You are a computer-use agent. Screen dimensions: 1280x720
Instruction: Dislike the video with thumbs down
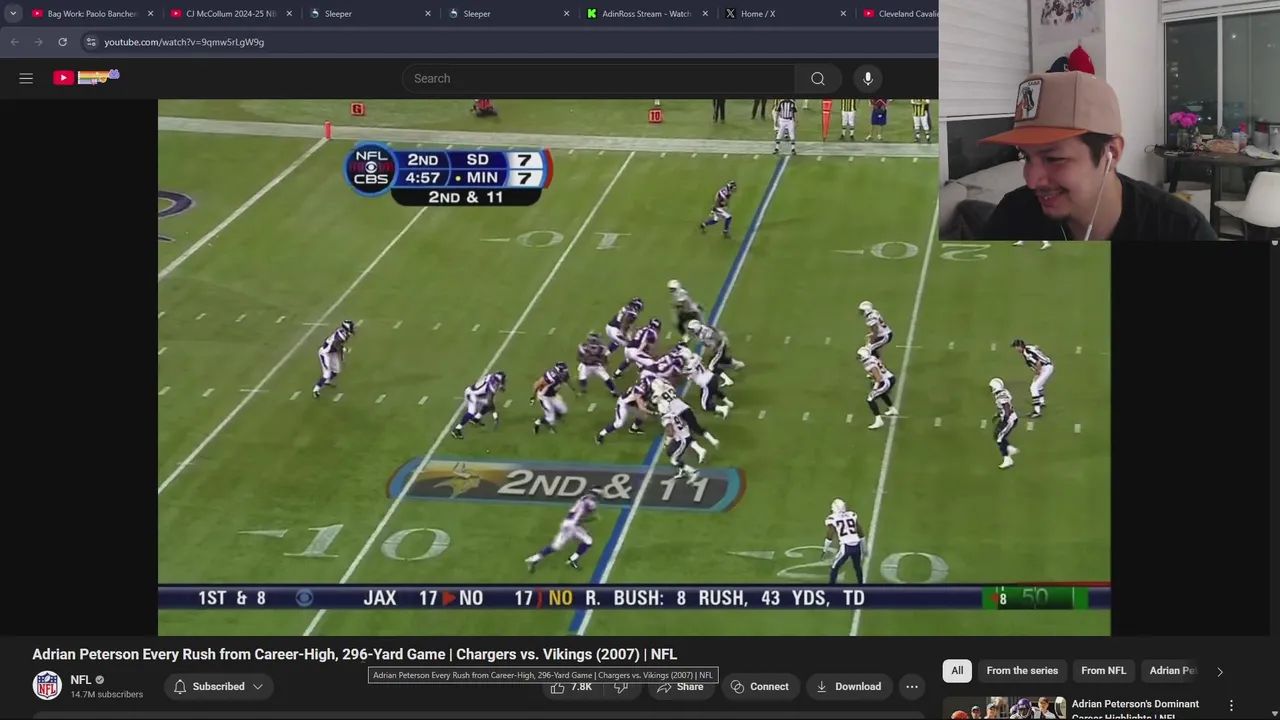pos(620,687)
